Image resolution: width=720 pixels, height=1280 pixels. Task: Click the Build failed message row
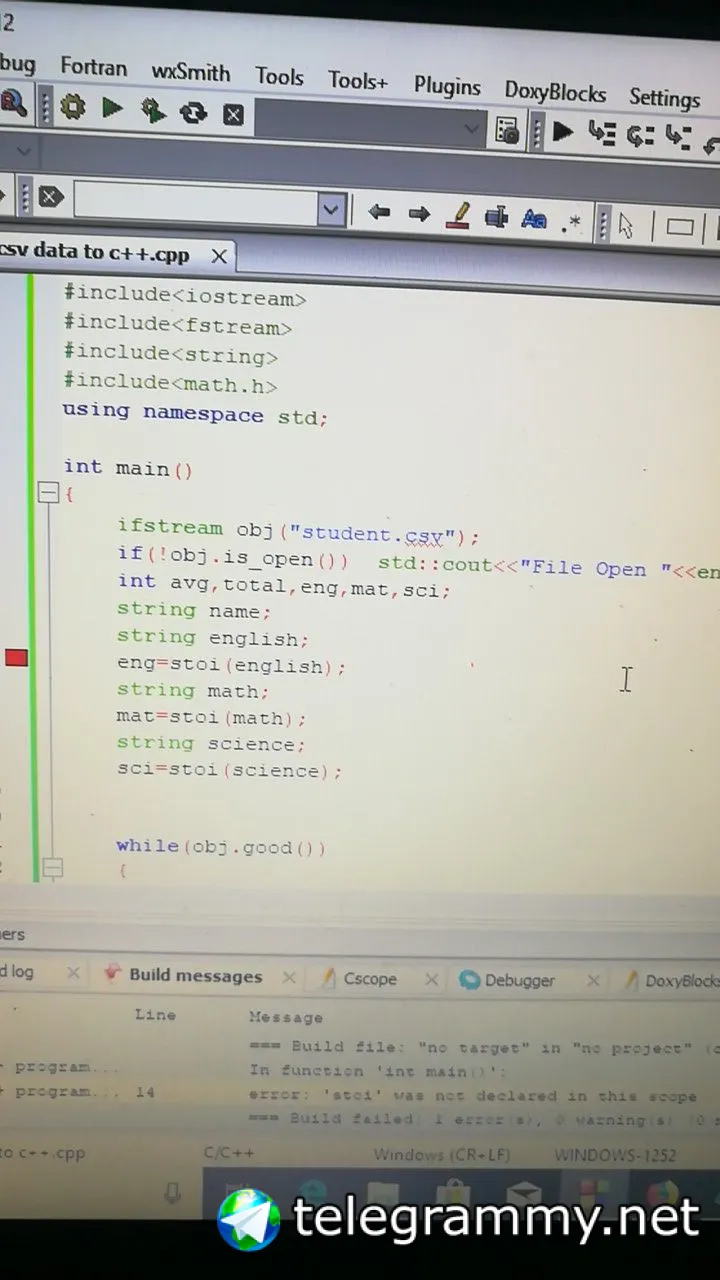pyautogui.click(x=483, y=1119)
